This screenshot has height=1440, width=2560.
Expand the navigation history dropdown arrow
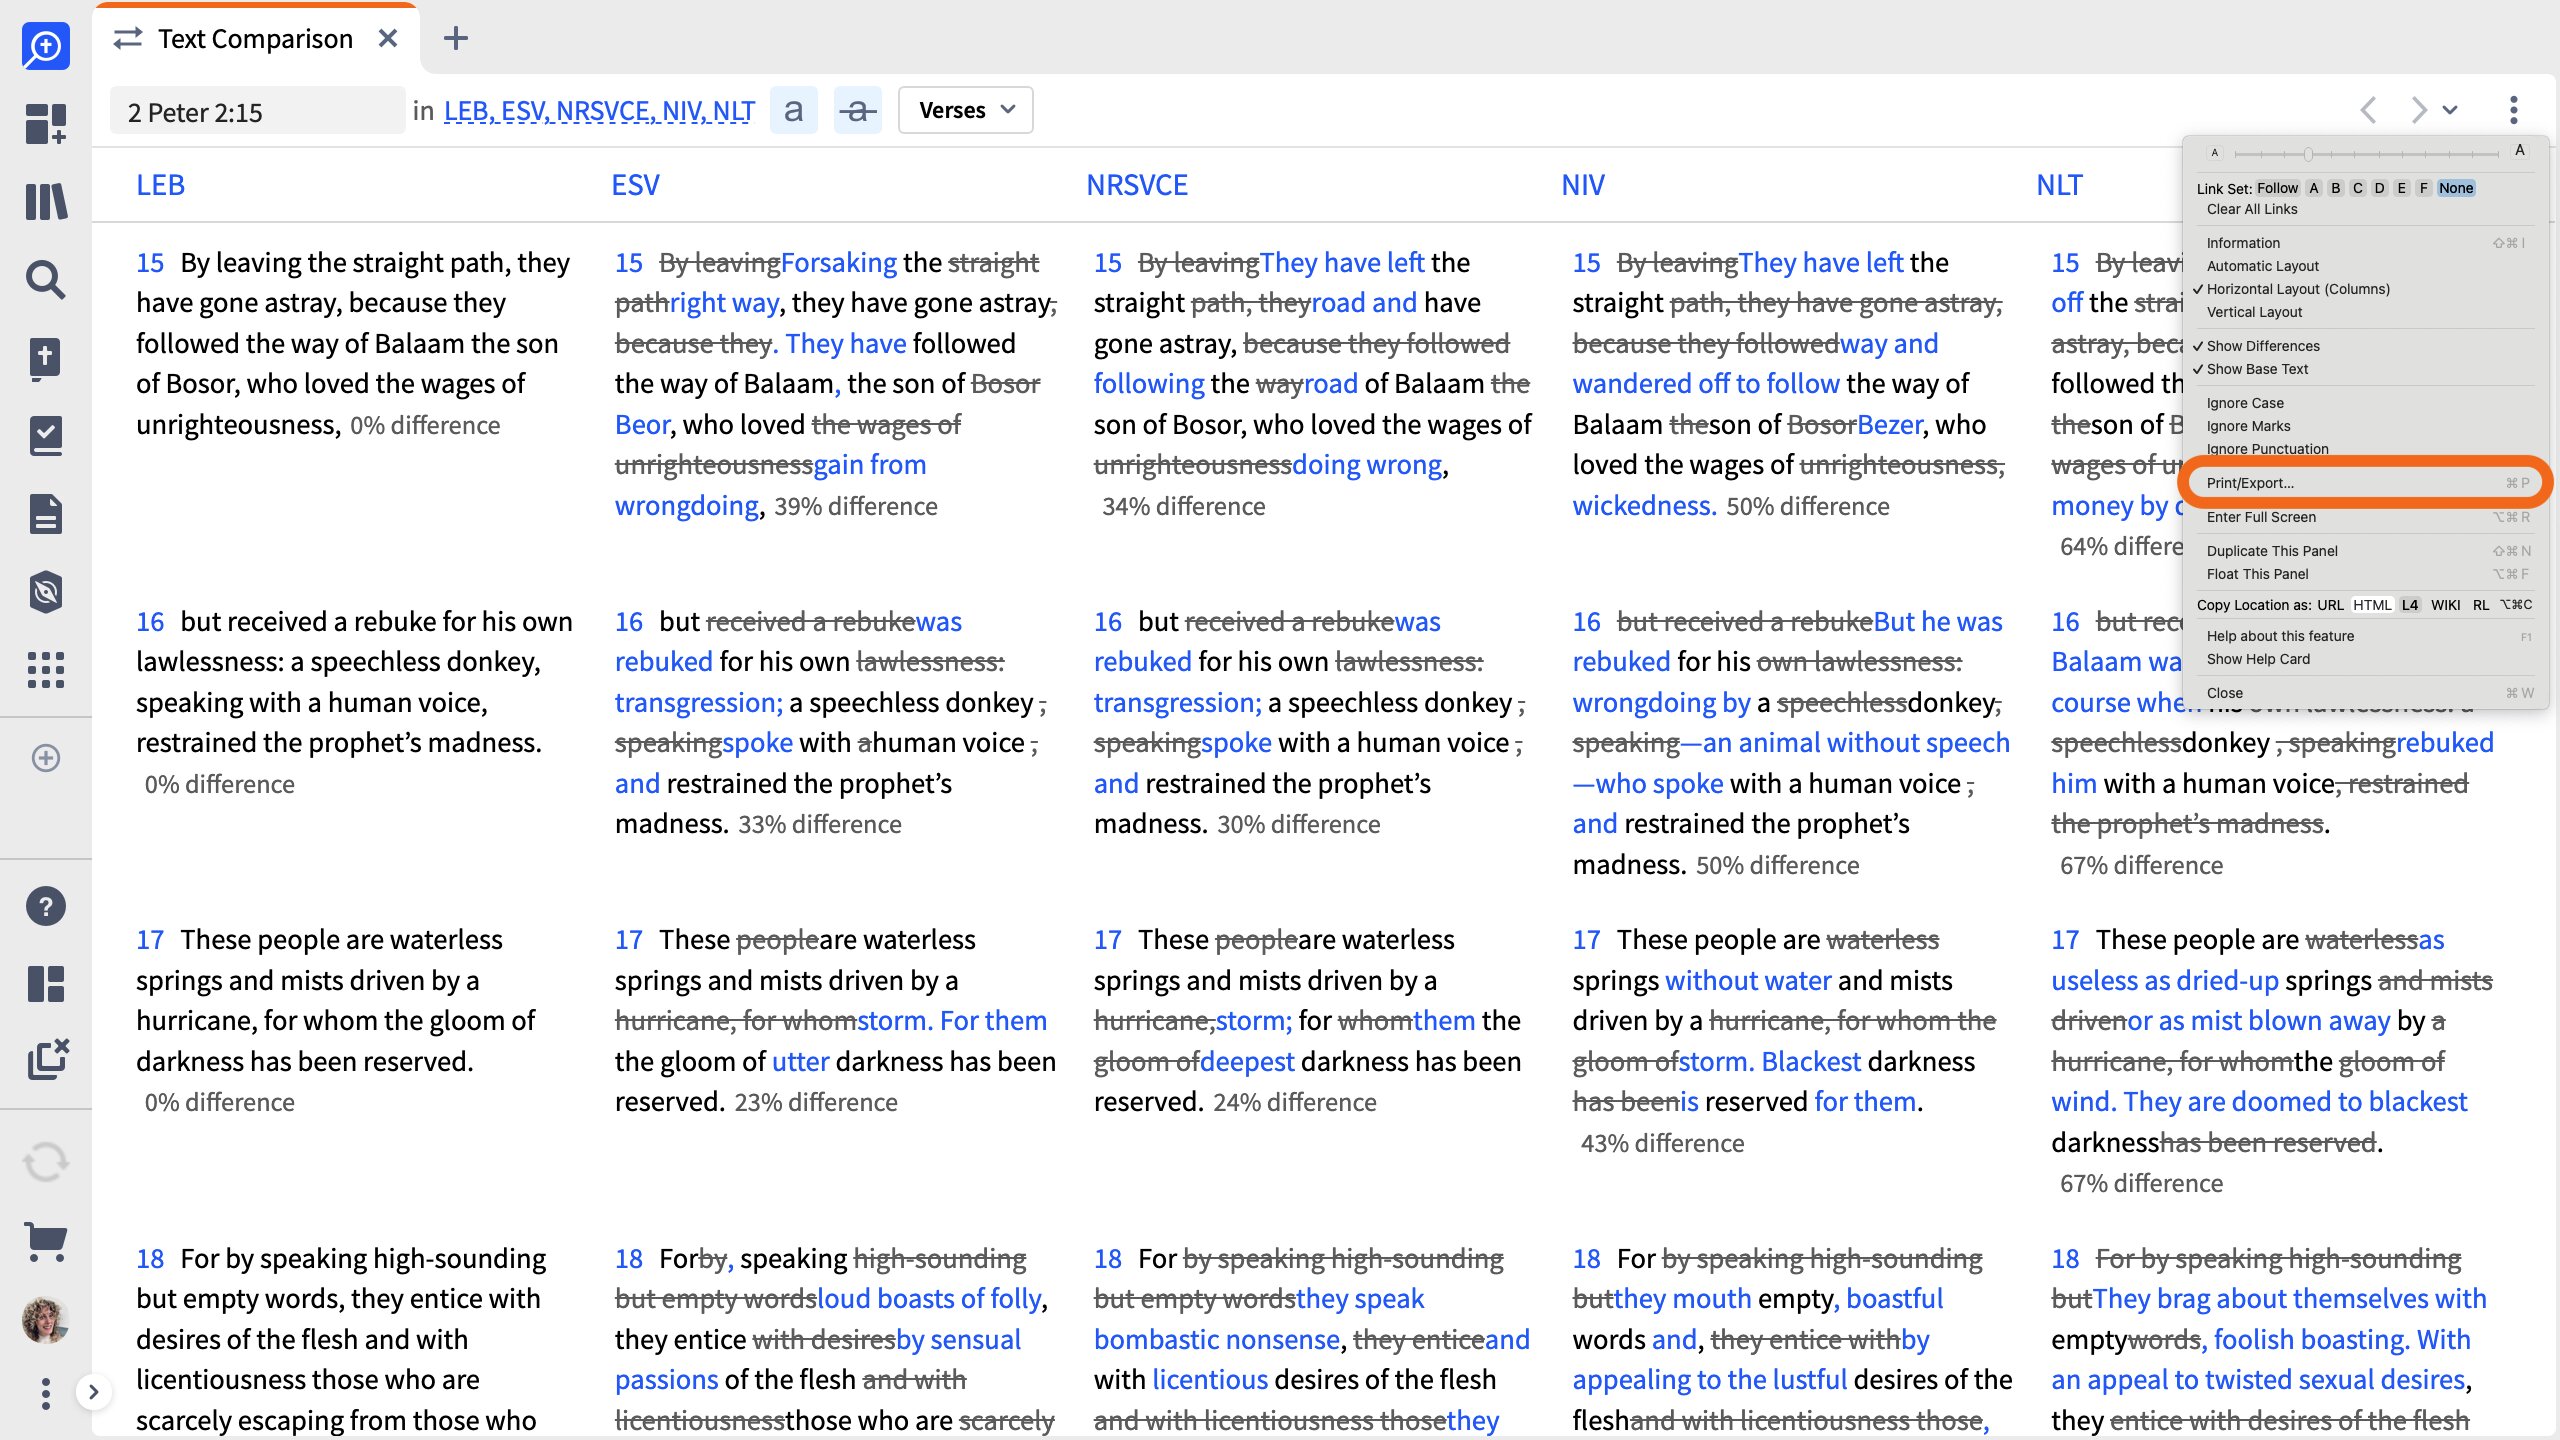click(2450, 110)
